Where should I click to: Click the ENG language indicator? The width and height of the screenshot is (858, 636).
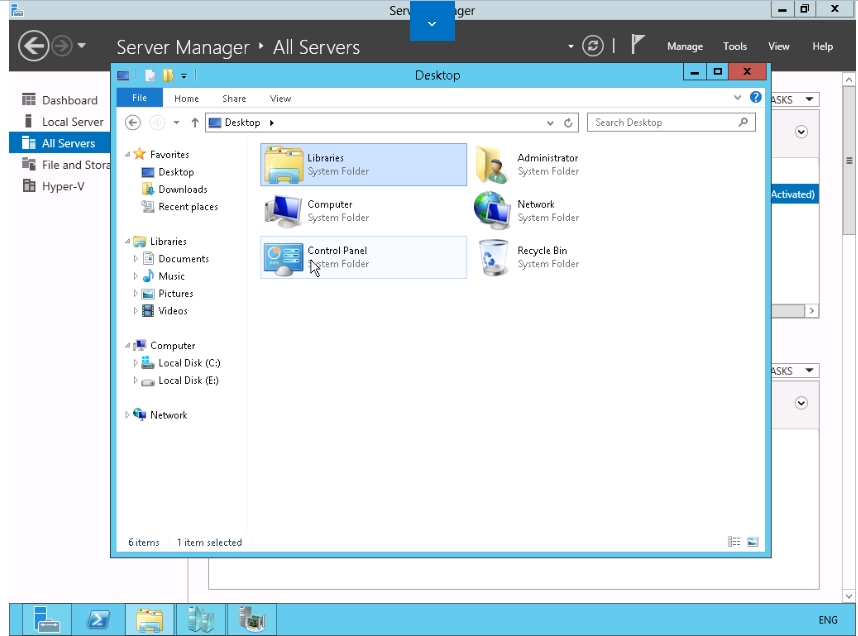(x=828, y=620)
